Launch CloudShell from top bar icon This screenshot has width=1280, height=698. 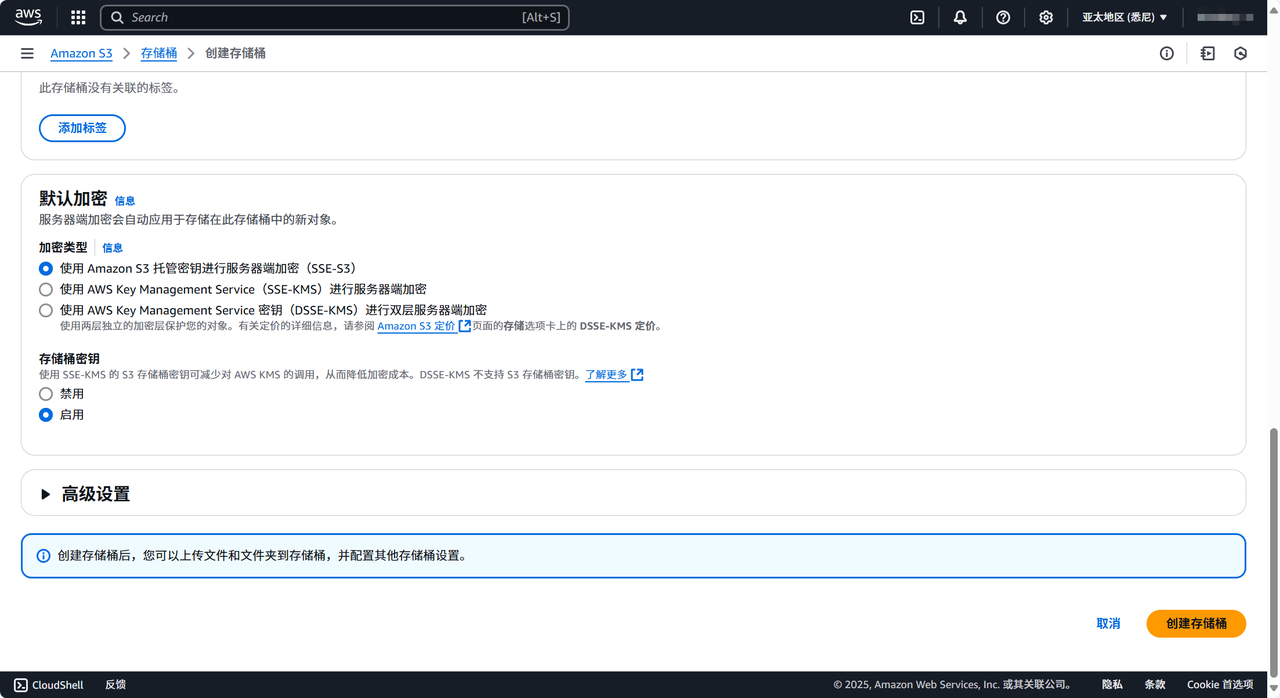(917, 17)
